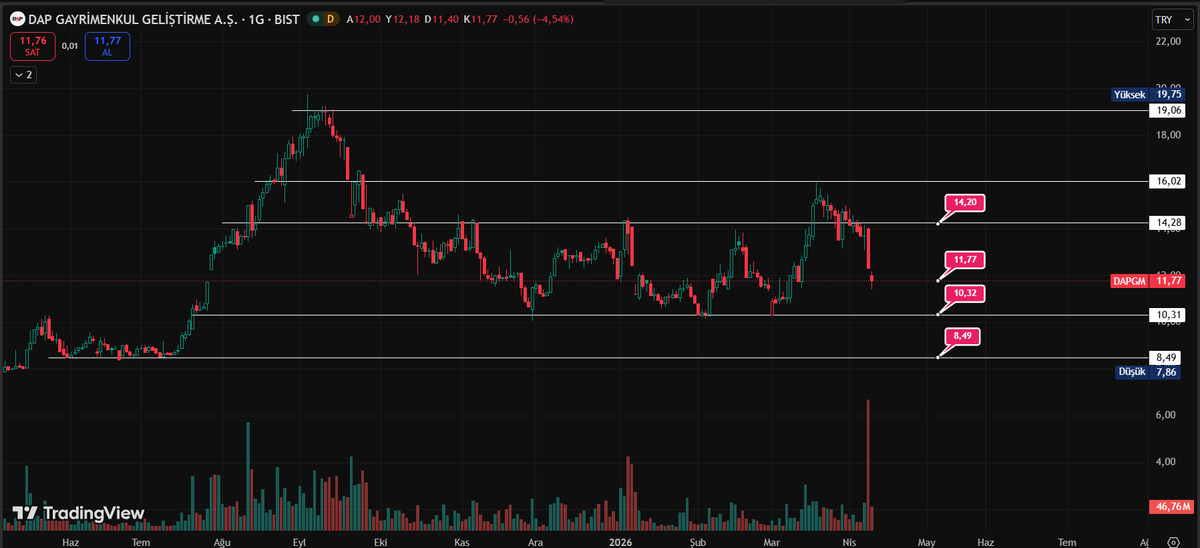
Task: Click the 2026 year label on time axis
Action: pos(621,541)
